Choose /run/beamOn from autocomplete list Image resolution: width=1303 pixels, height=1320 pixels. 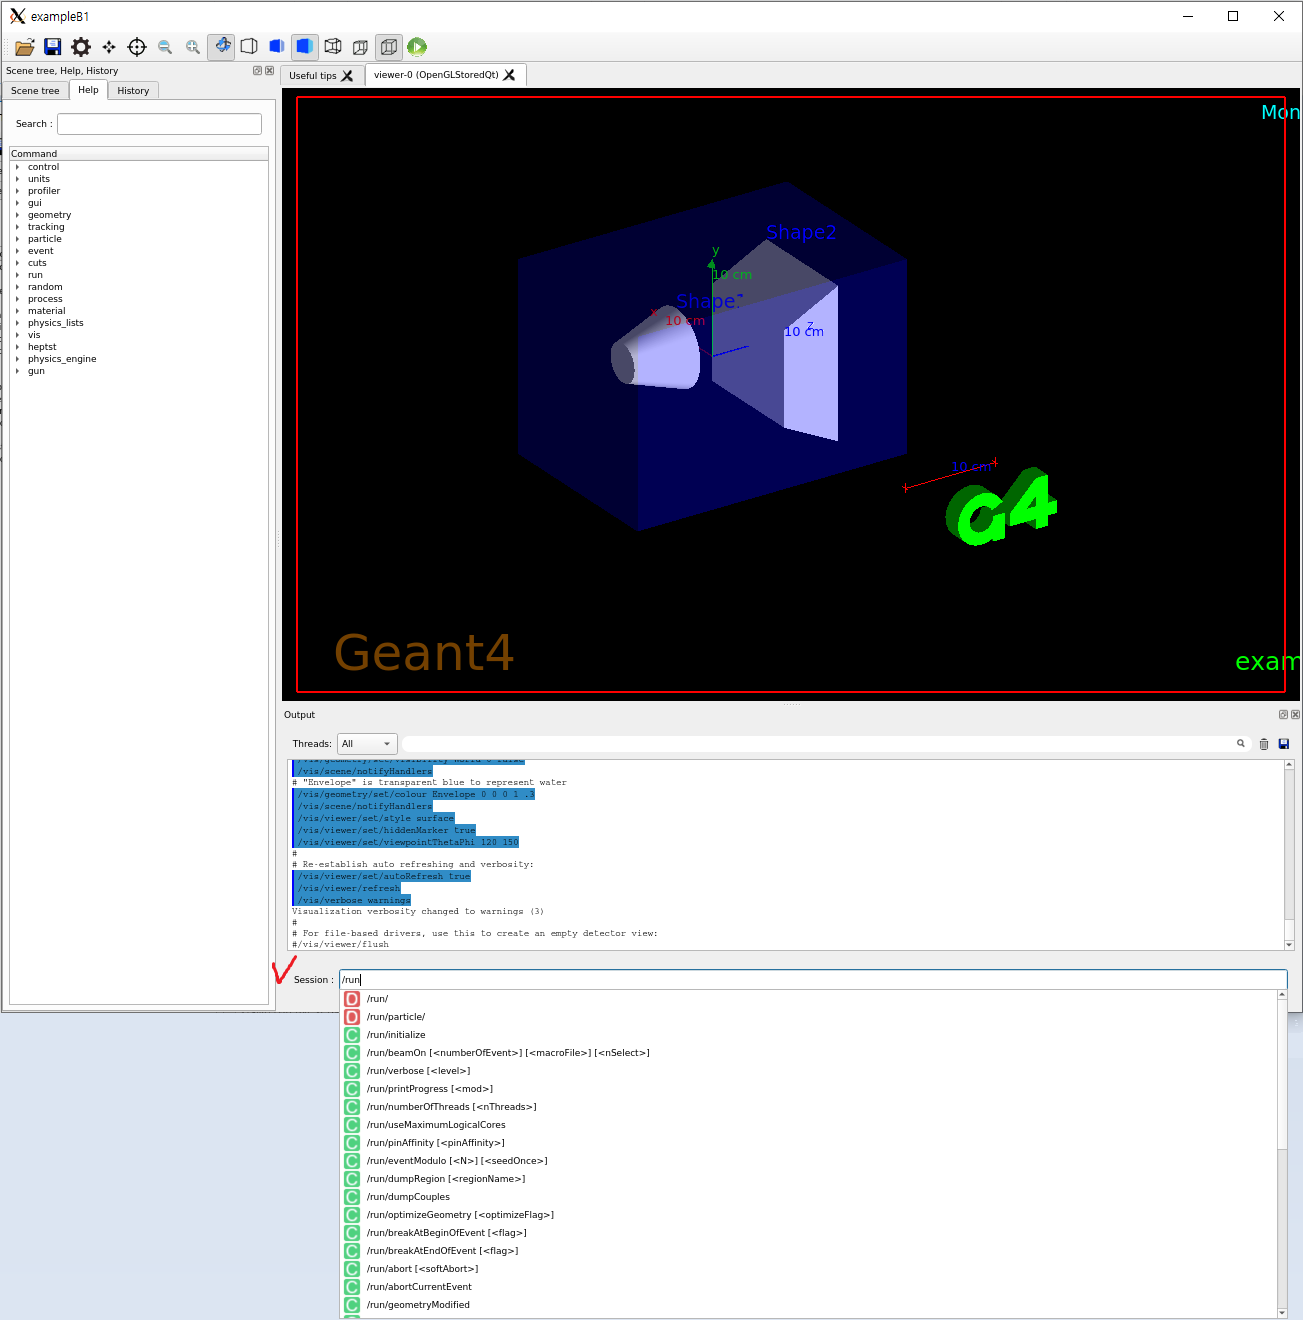(507, 1053)
